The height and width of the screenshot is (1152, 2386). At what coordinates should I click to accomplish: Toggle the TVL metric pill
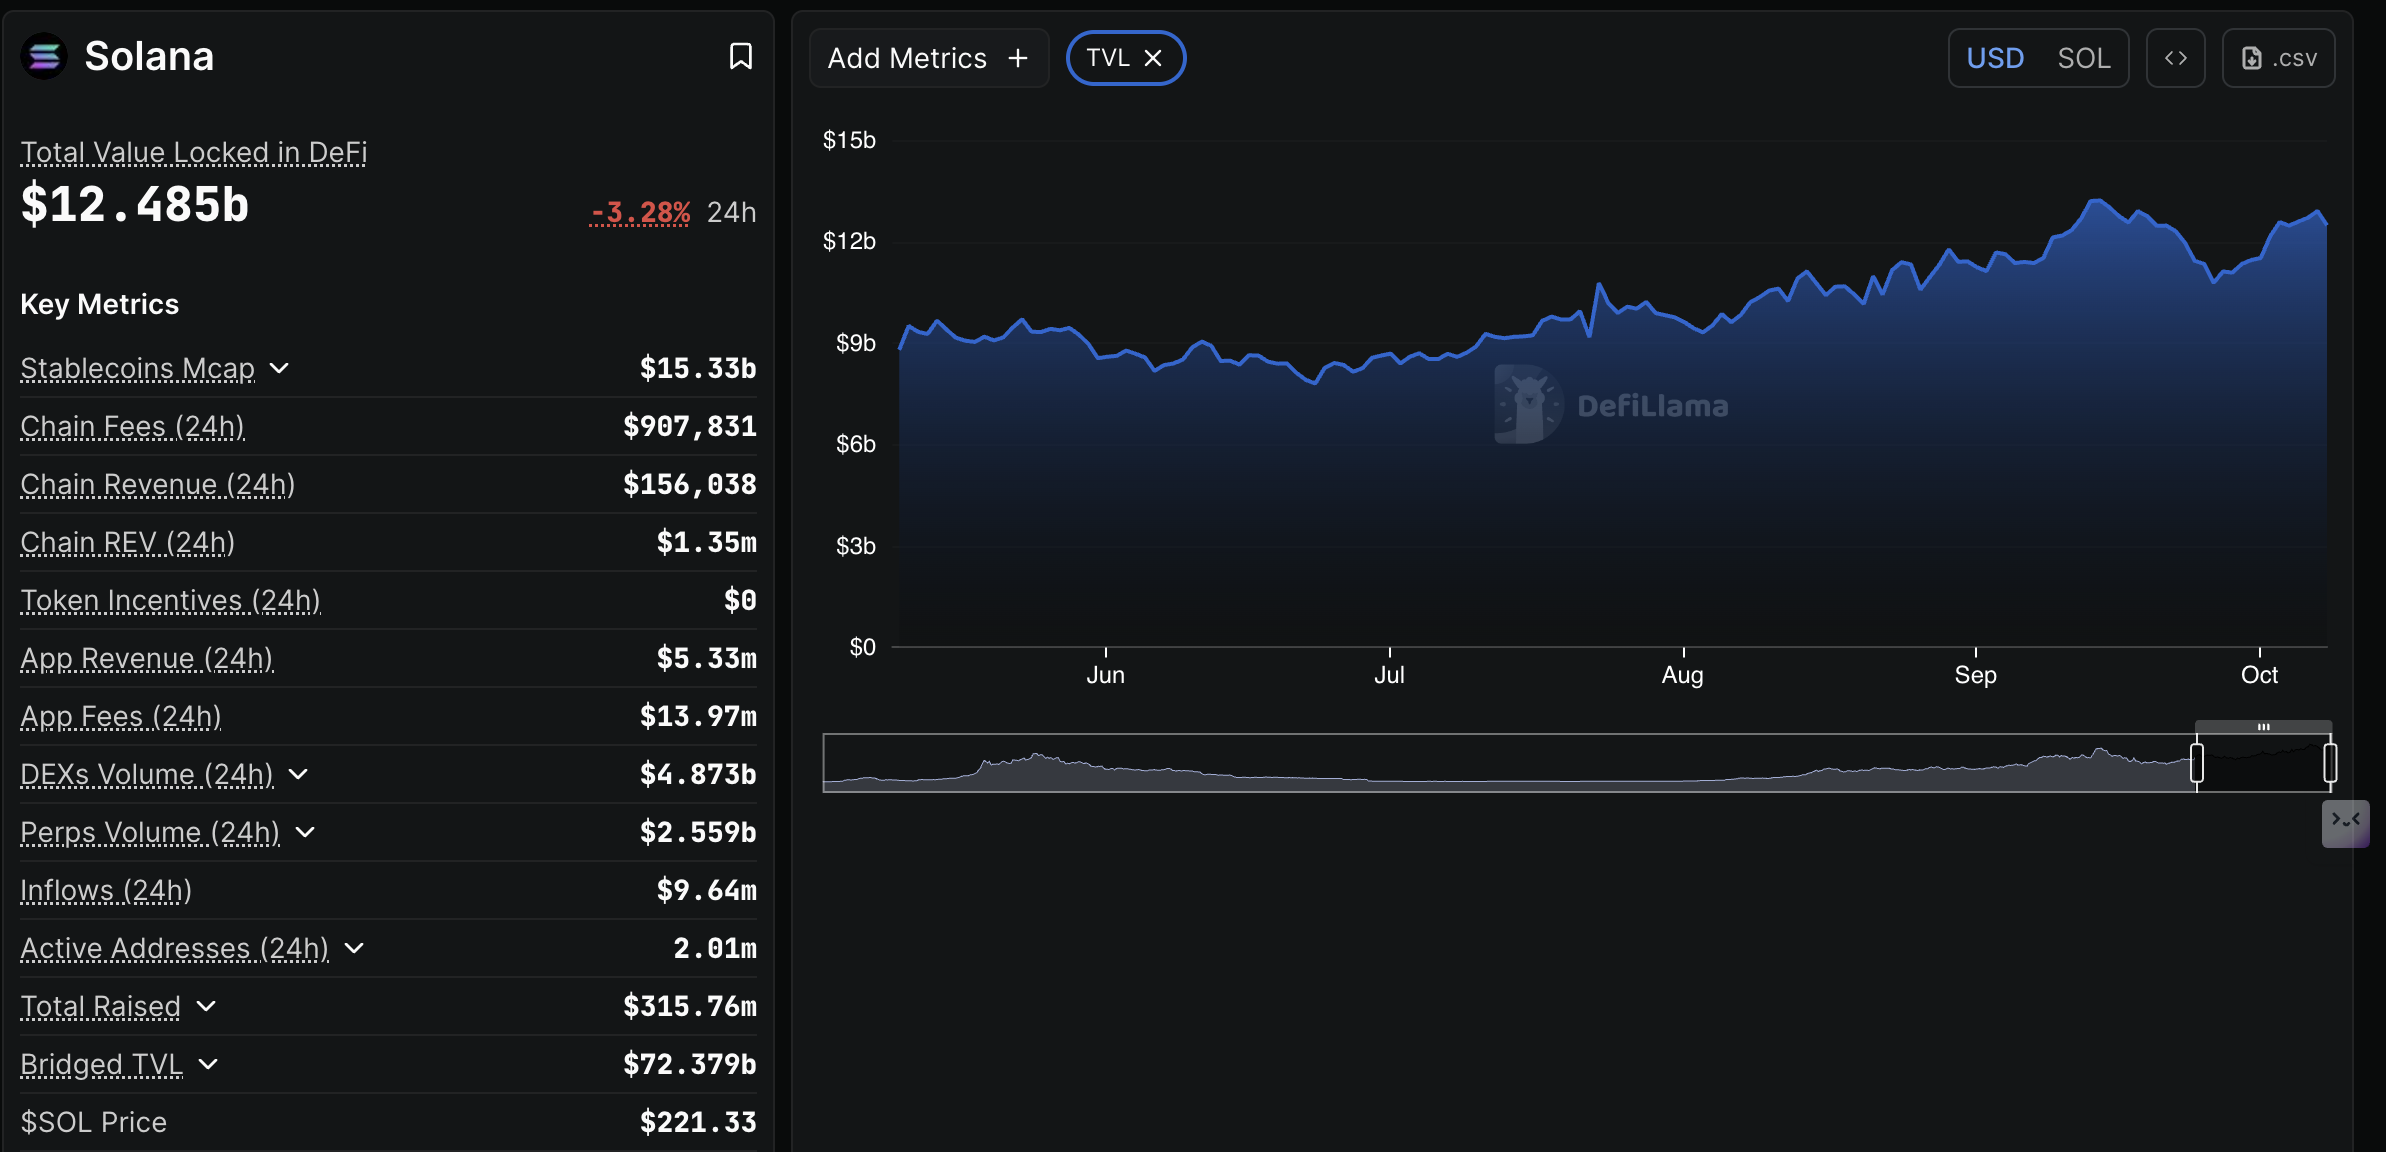click(x=1108, y=58)
